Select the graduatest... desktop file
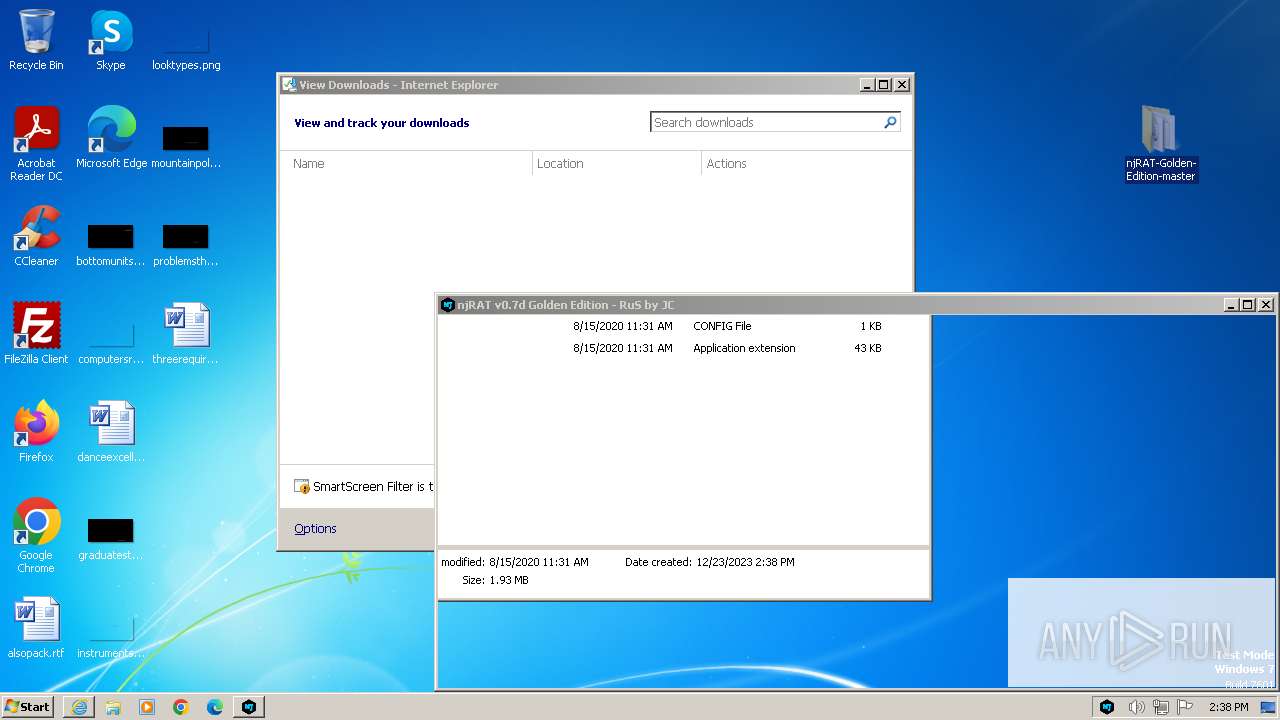1280x720 pixels. (x=111, y=538)
